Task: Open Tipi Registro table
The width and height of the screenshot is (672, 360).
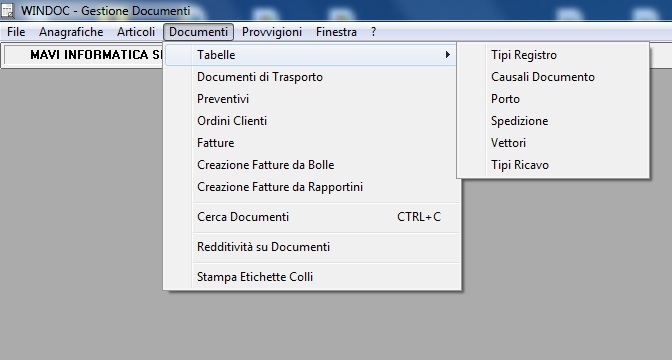Action: click(553, 55)
